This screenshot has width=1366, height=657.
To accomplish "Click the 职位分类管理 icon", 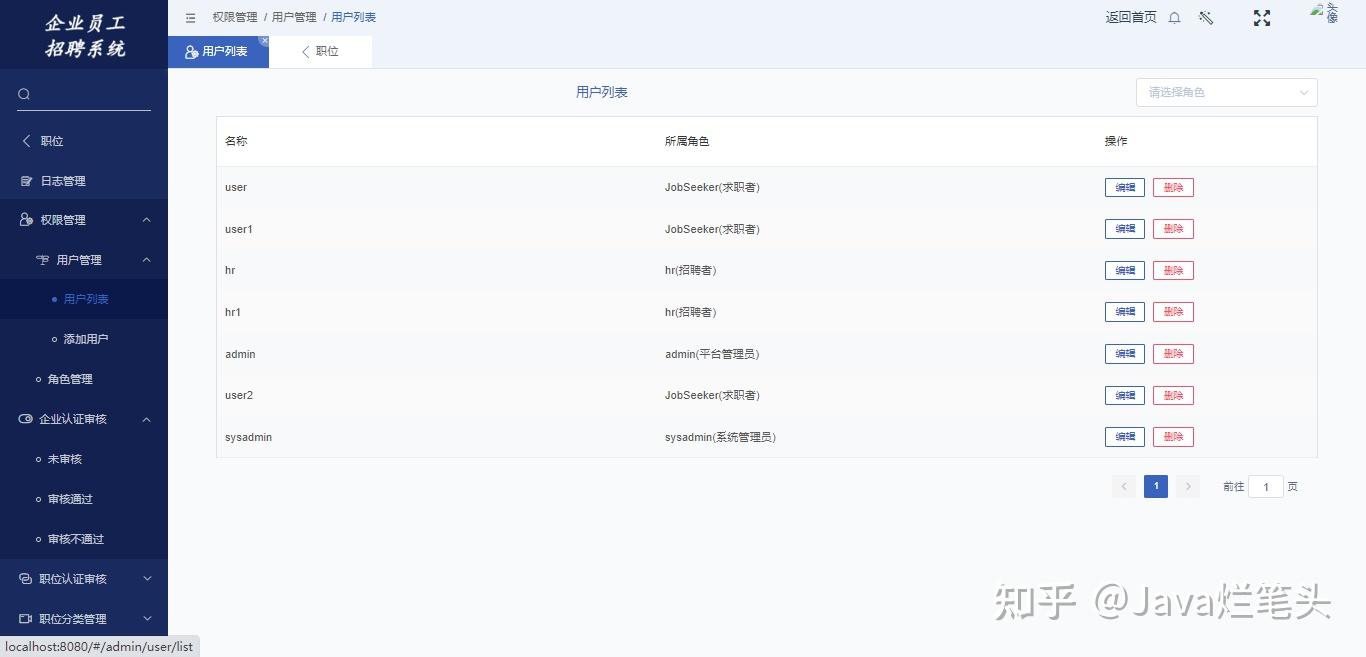I will (26, 619).
